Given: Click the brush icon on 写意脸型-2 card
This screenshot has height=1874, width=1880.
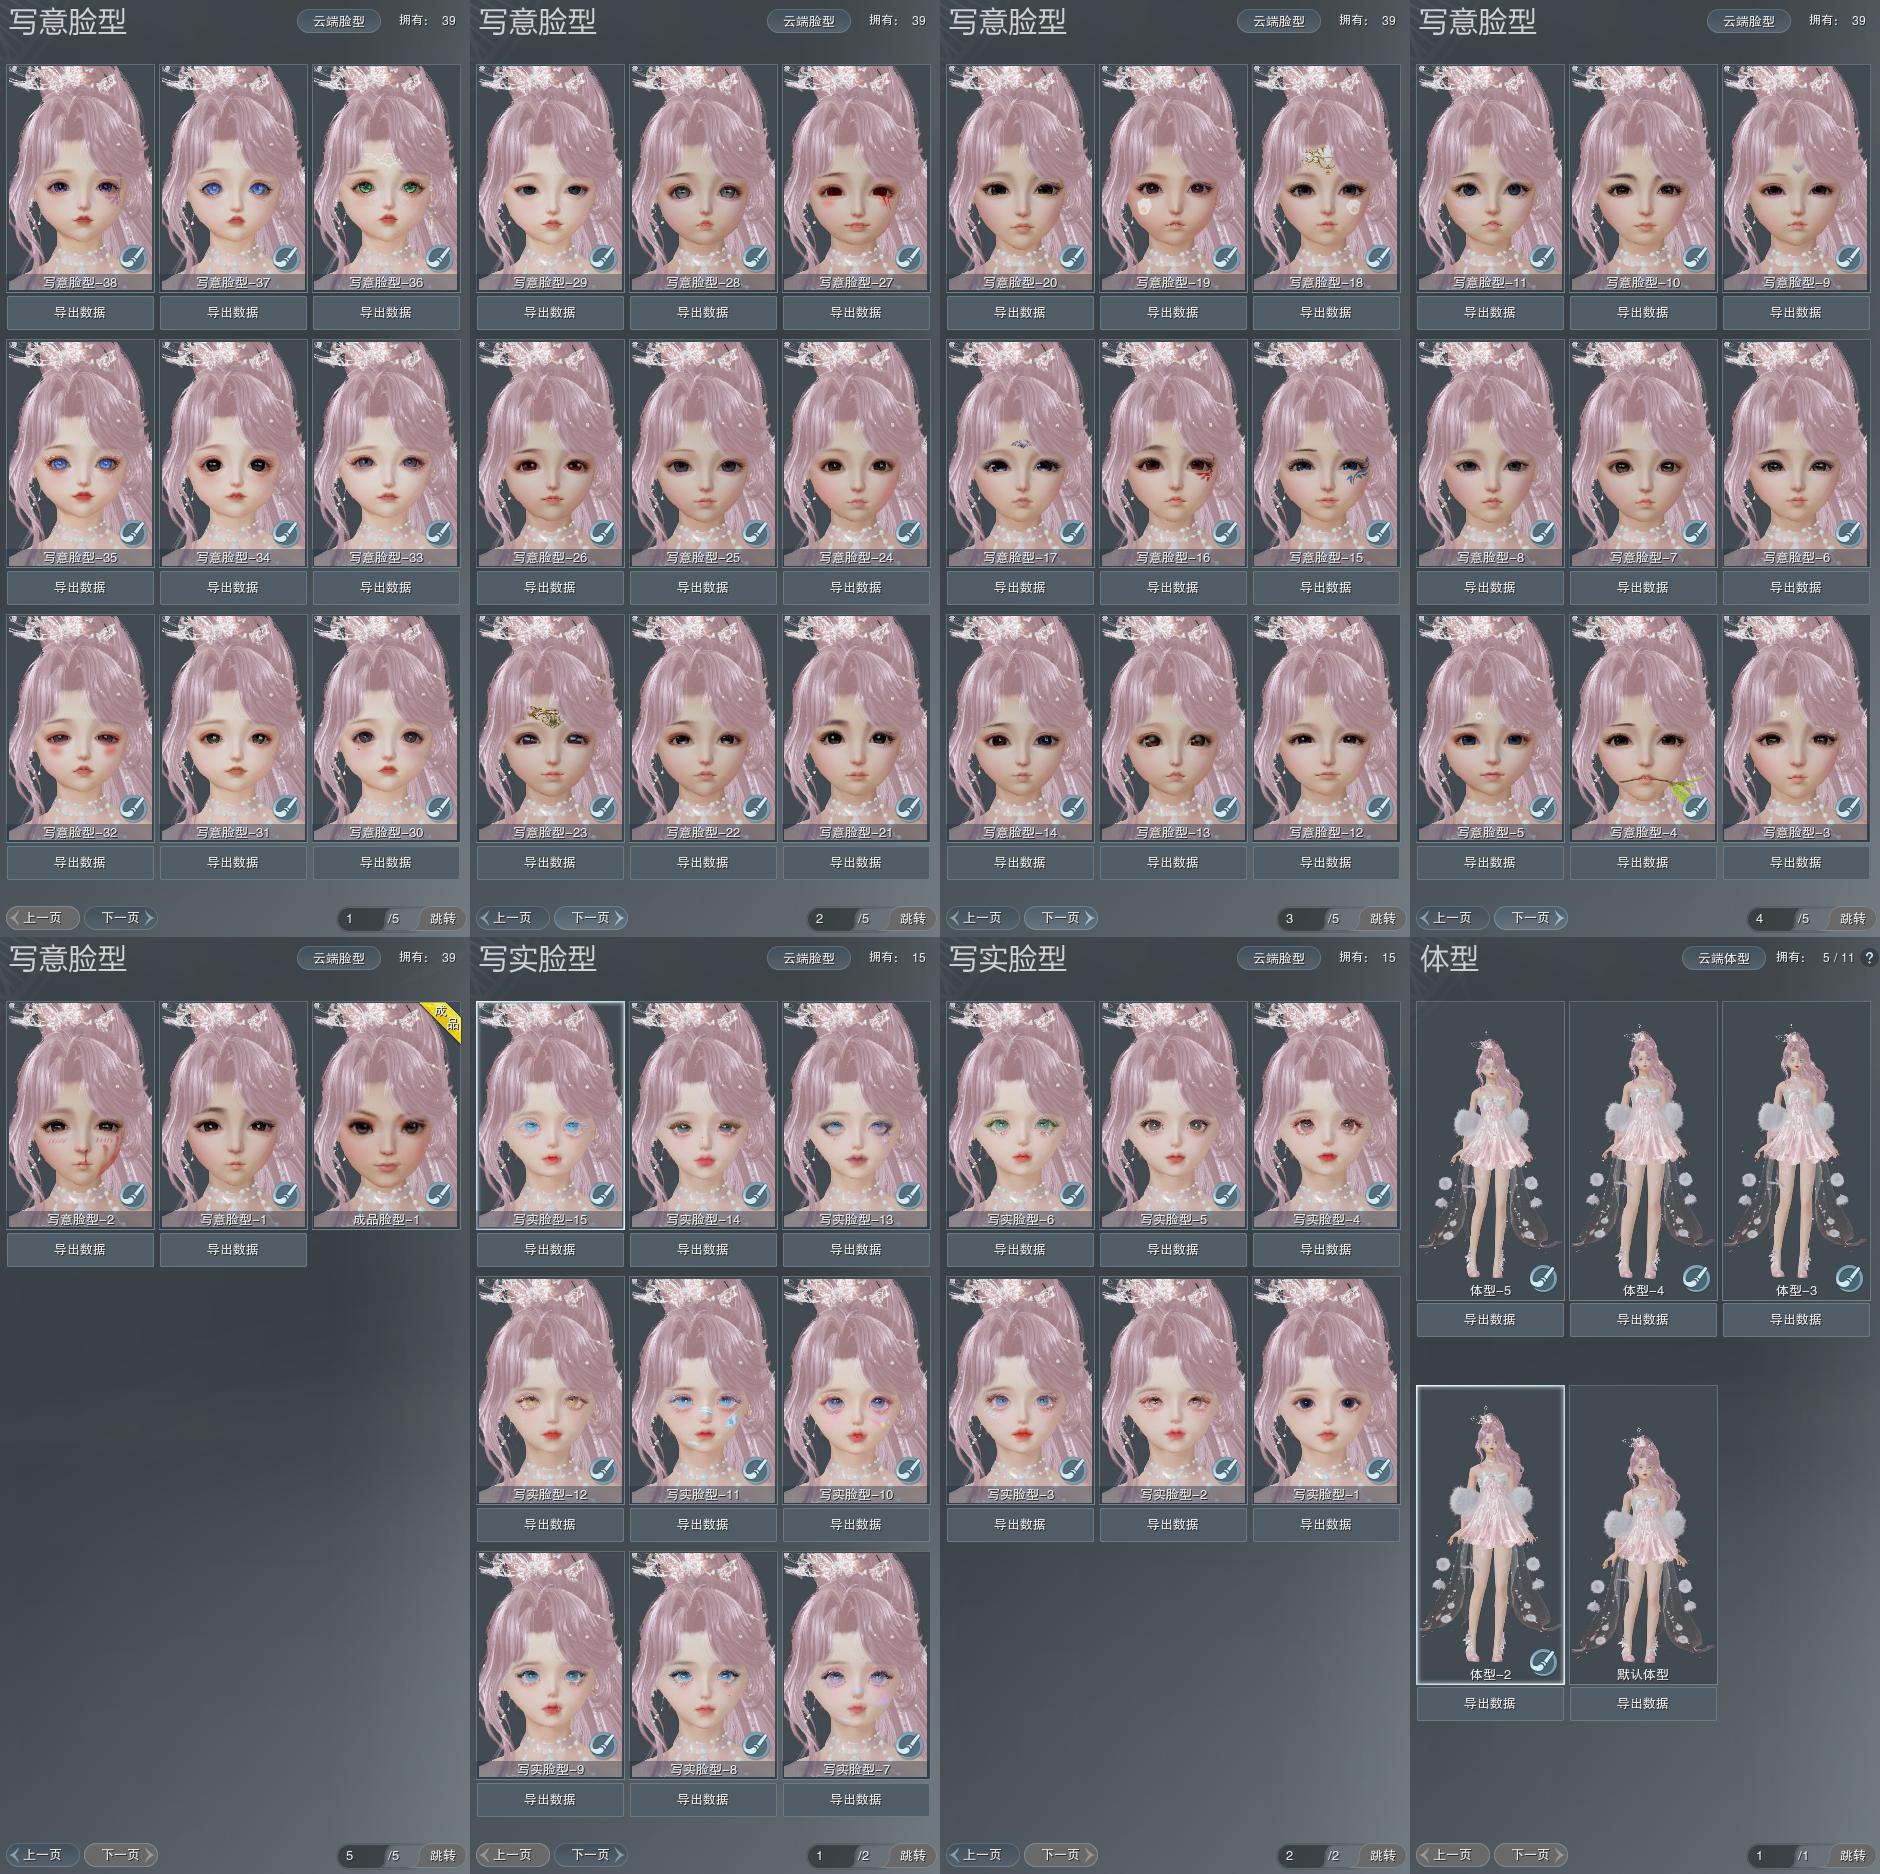Looking at the screenshot, I should 133,1195.
